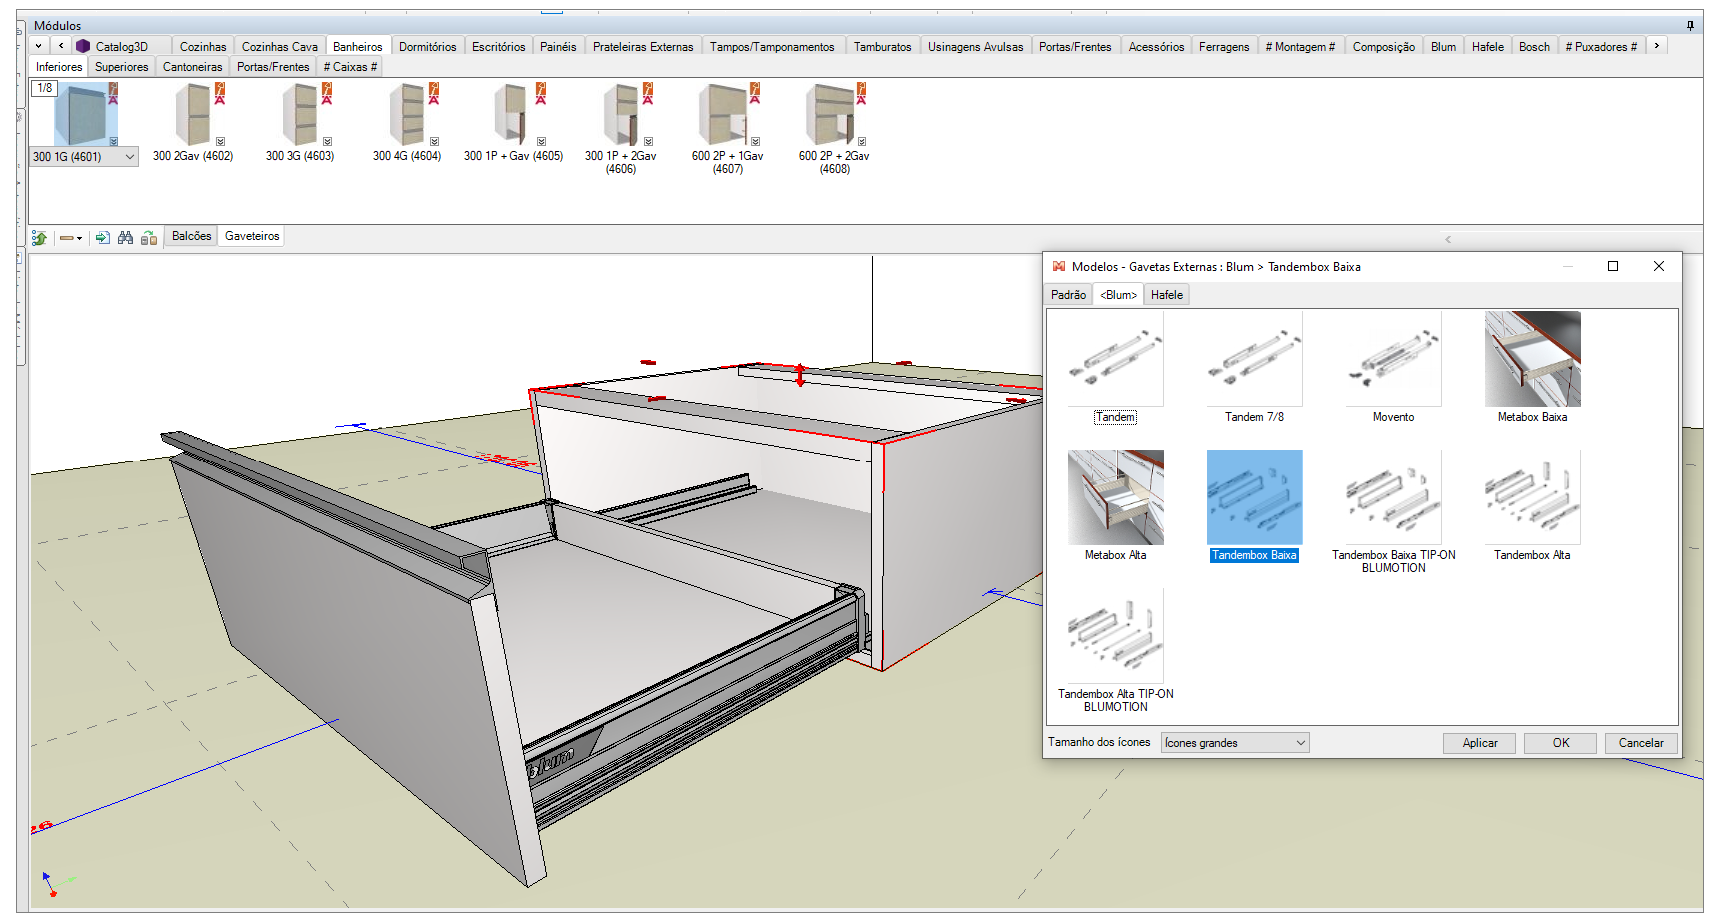1727x918 pixels.
Task: Pin the Módulos panel
Action: 1690,25
